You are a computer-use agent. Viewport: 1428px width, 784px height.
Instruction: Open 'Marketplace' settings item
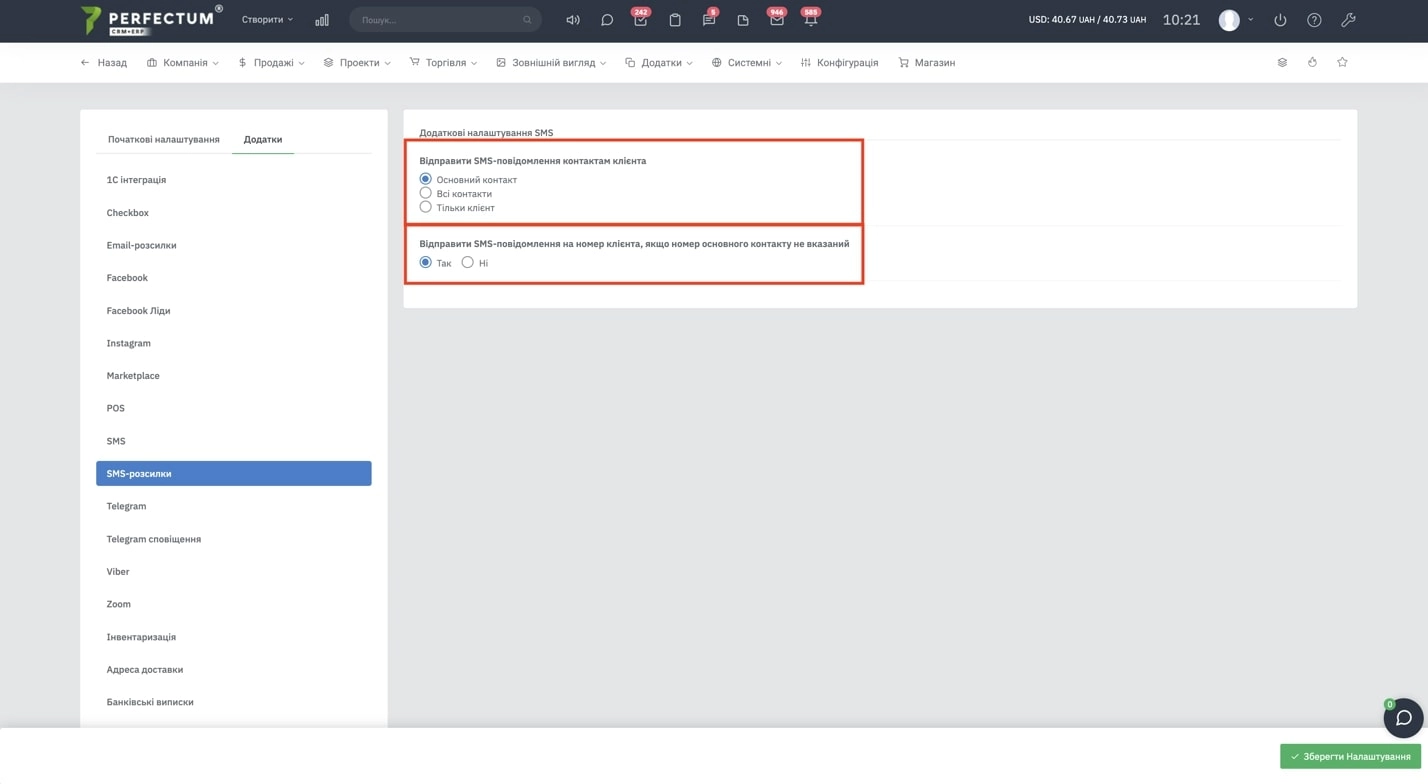(234, 376)
